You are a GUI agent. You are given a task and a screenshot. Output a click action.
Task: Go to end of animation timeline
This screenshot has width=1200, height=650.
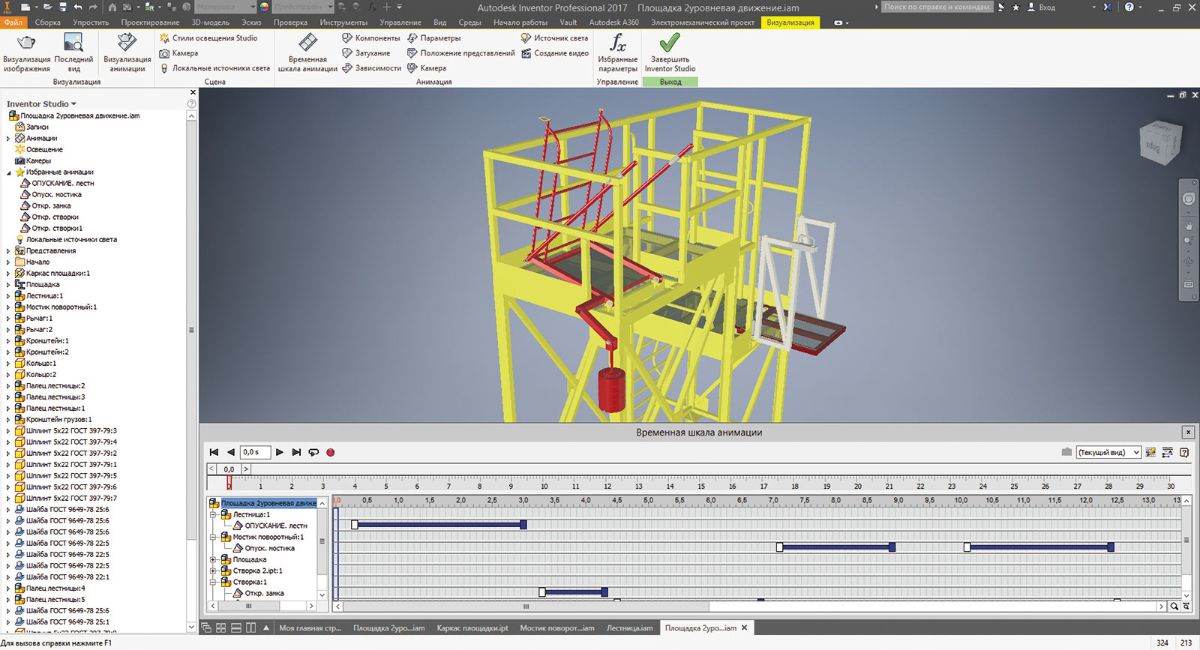tap(296, 452)
